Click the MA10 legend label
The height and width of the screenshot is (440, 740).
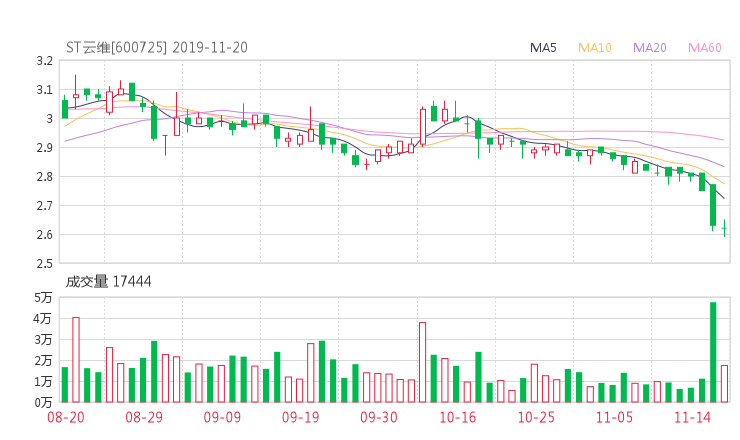pos(595,48)
